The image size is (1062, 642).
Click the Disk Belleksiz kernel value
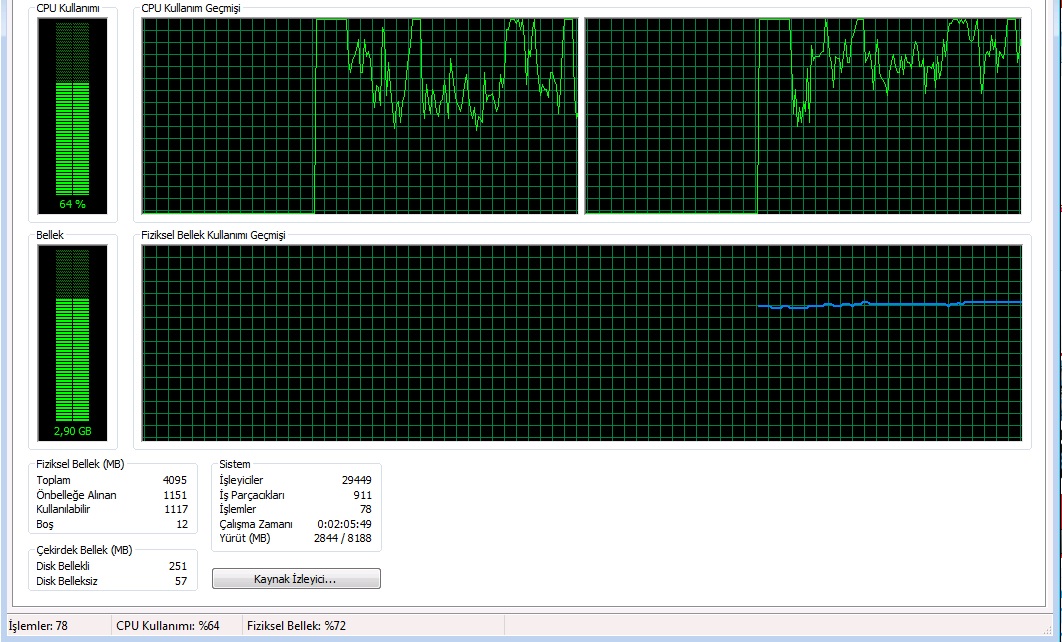point(180,581)
